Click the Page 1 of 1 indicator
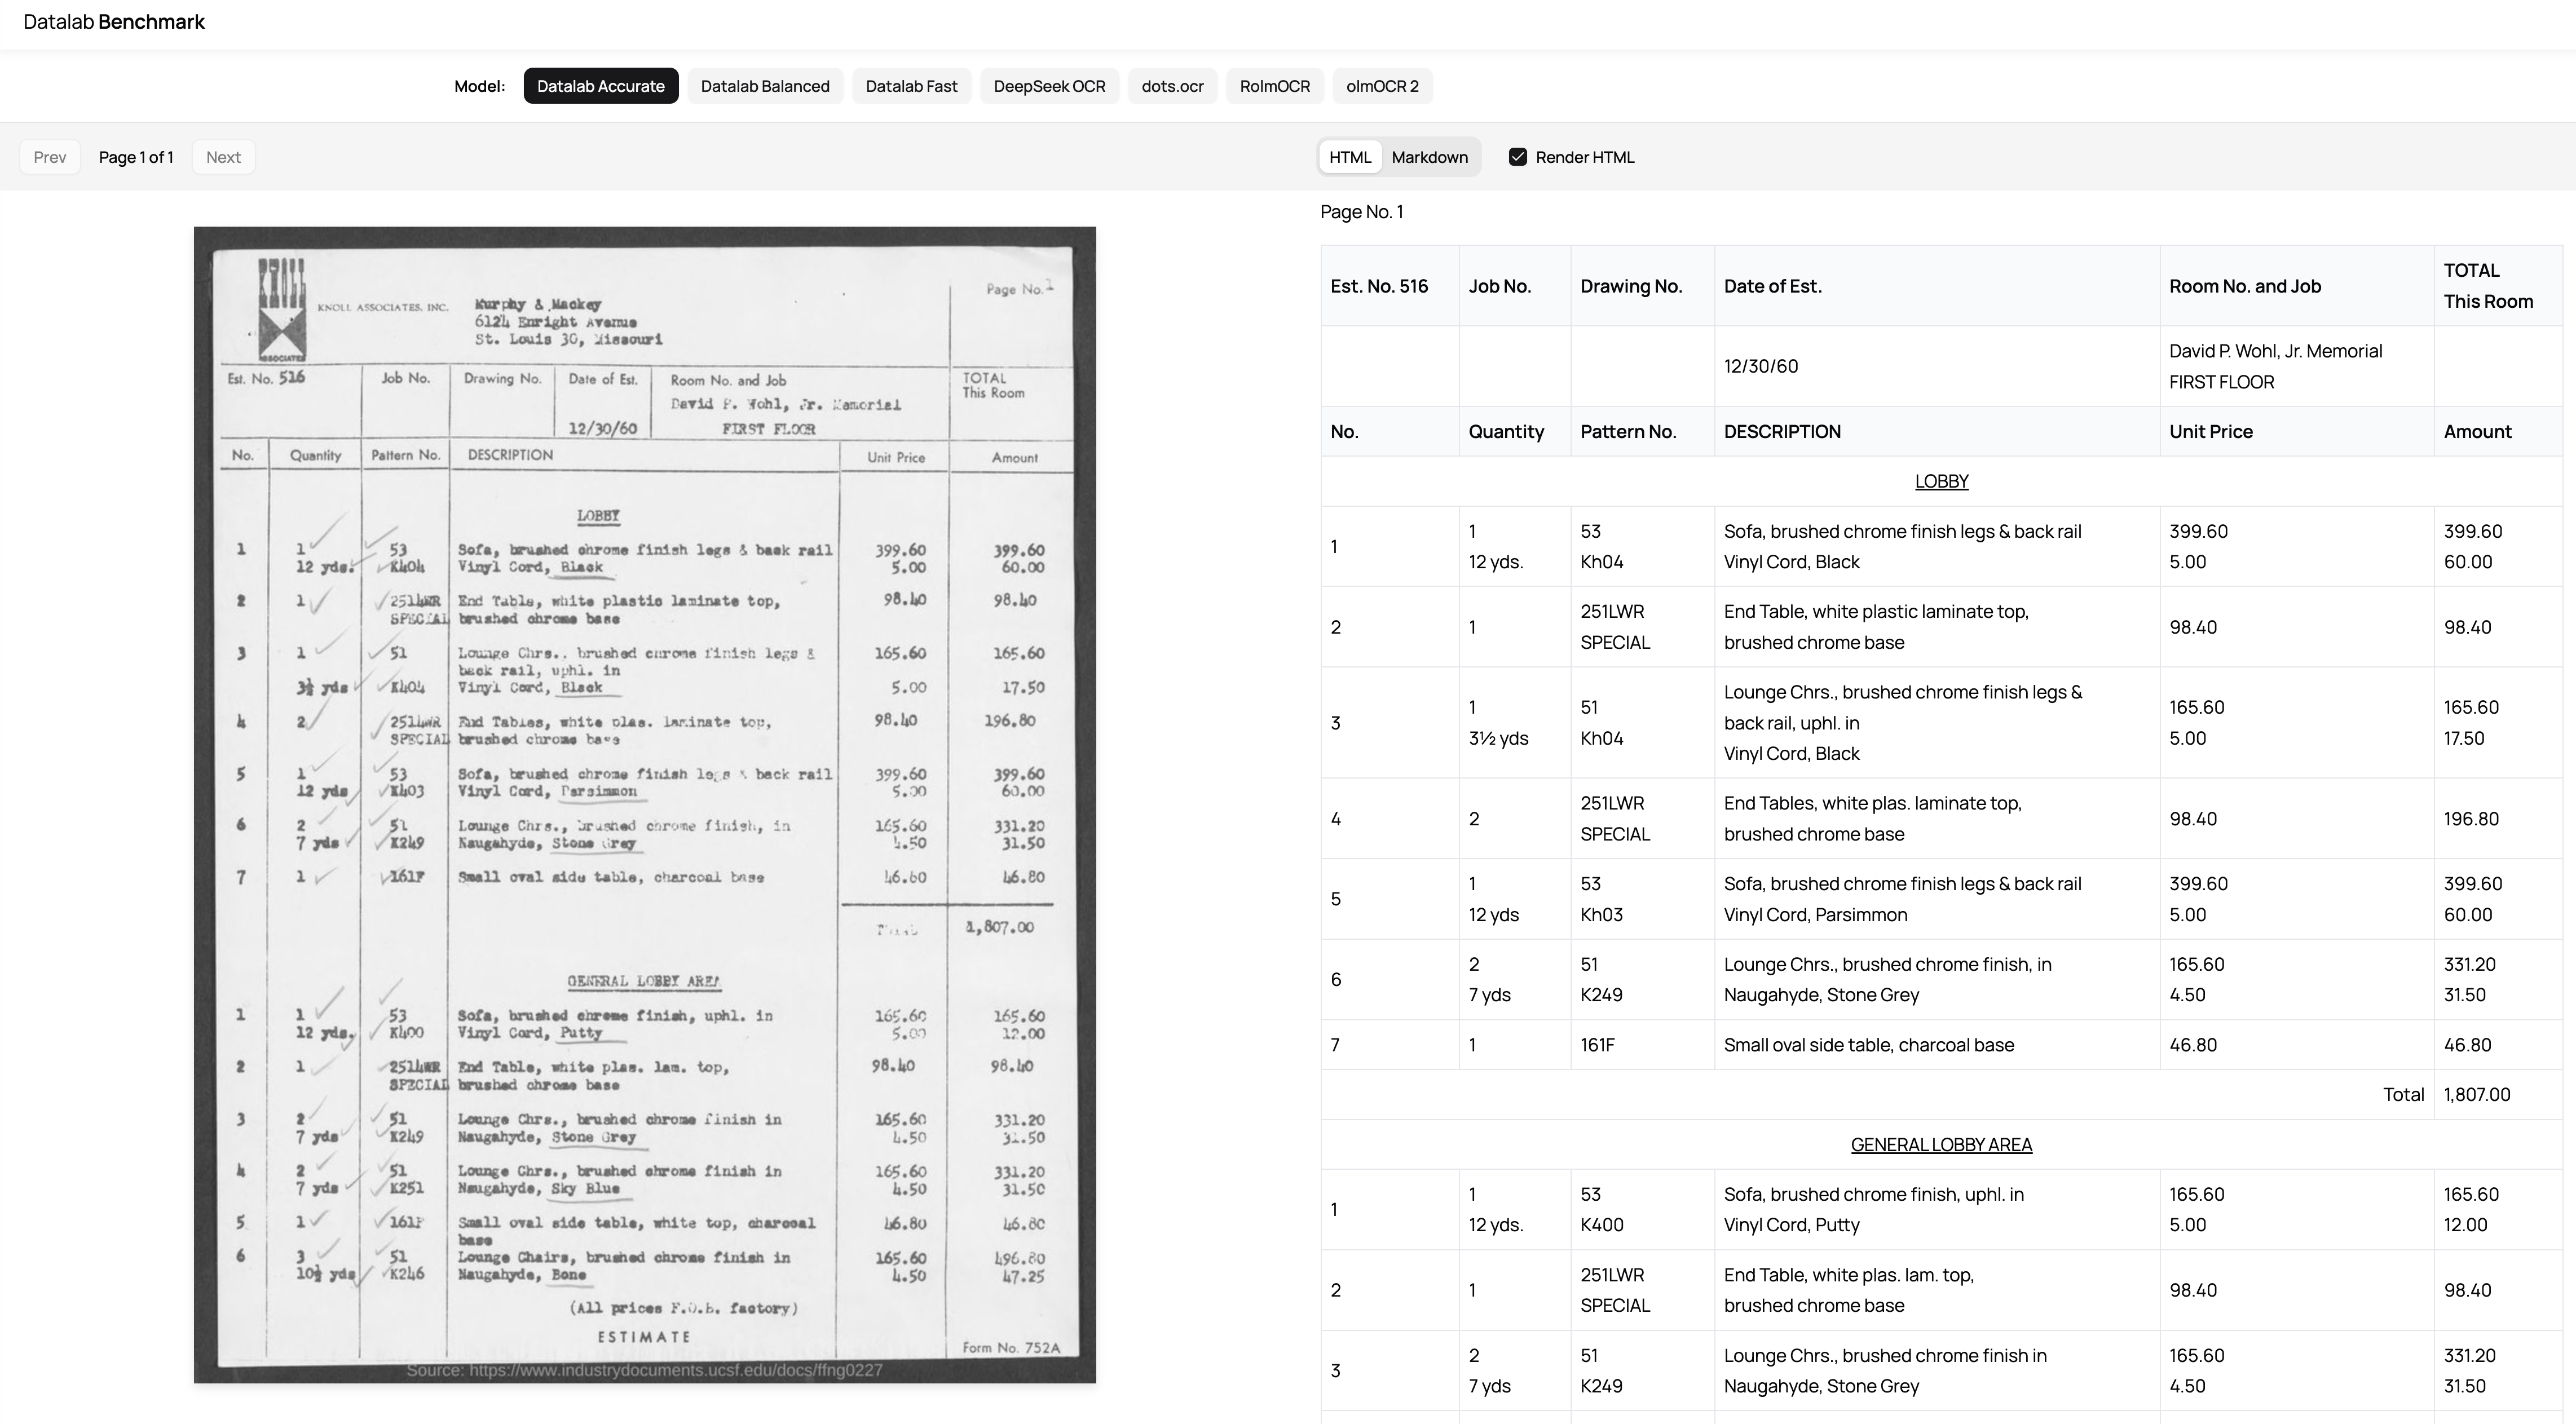The image size is (2576, 1424). point(136,157)
